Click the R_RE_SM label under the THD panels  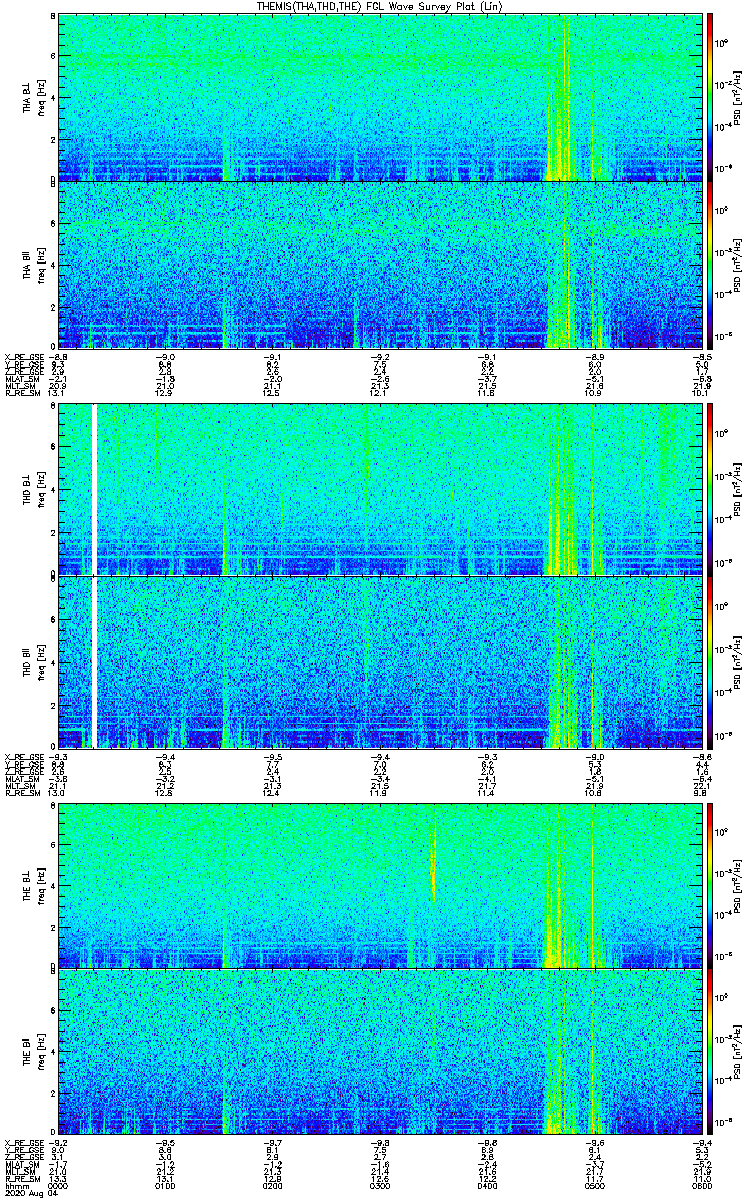pos(20,793)
